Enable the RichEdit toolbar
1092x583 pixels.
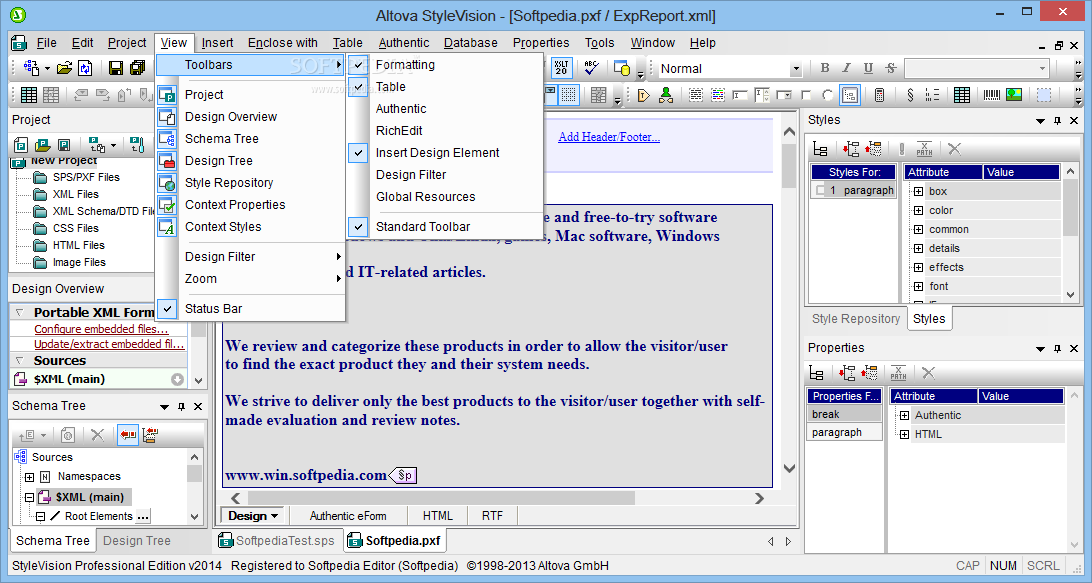[399, 131]
